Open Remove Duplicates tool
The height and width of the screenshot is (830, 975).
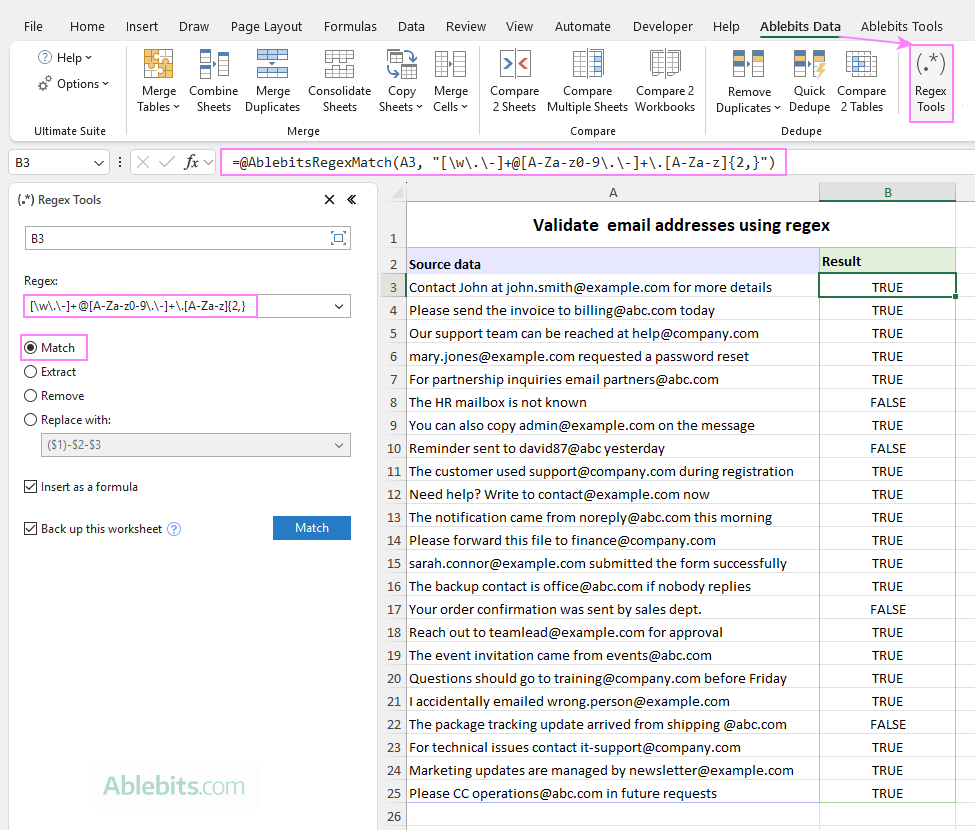tap(749, 81)
